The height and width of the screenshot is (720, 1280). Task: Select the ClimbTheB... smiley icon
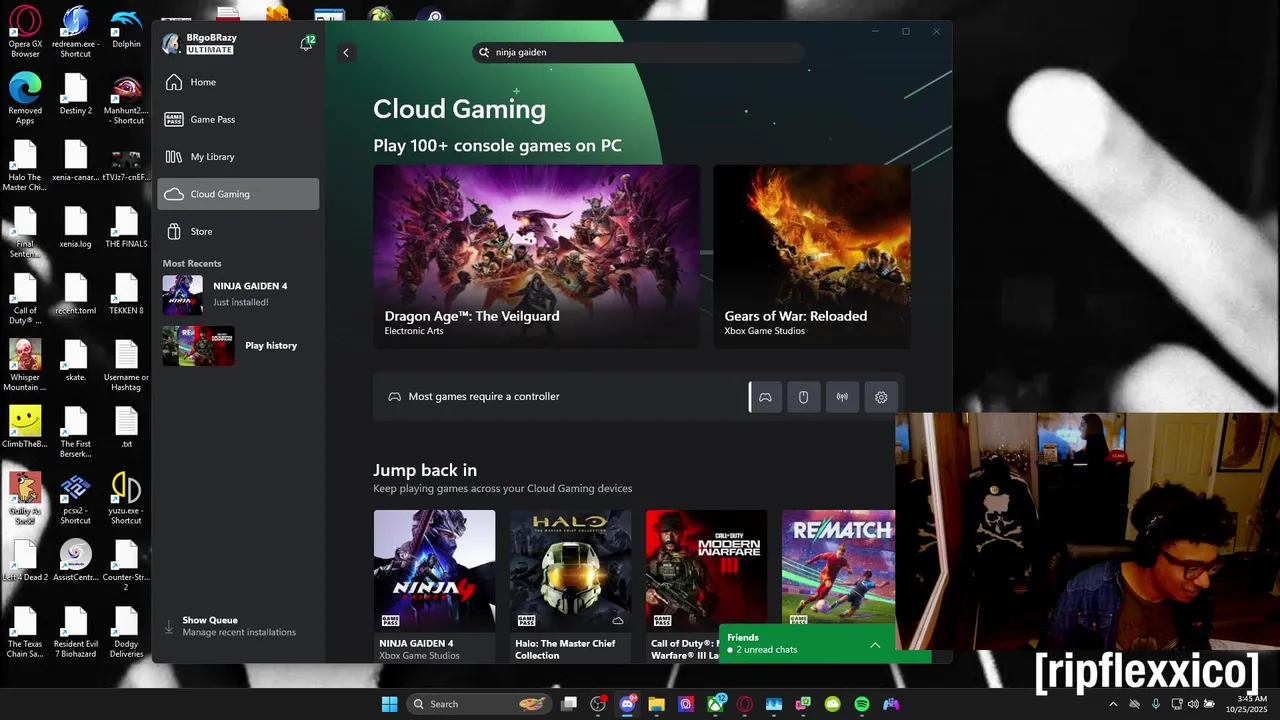click(x=25, y=427)
